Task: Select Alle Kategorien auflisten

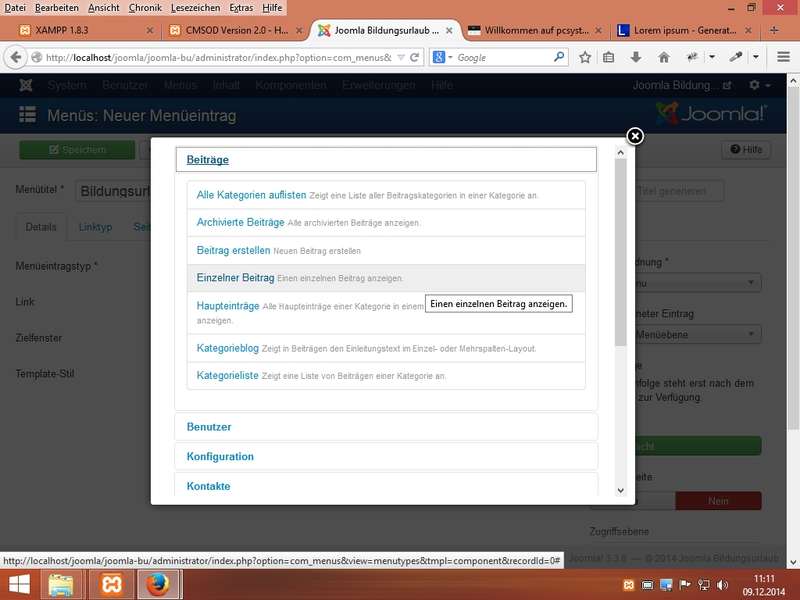Action: click(251, 195)
